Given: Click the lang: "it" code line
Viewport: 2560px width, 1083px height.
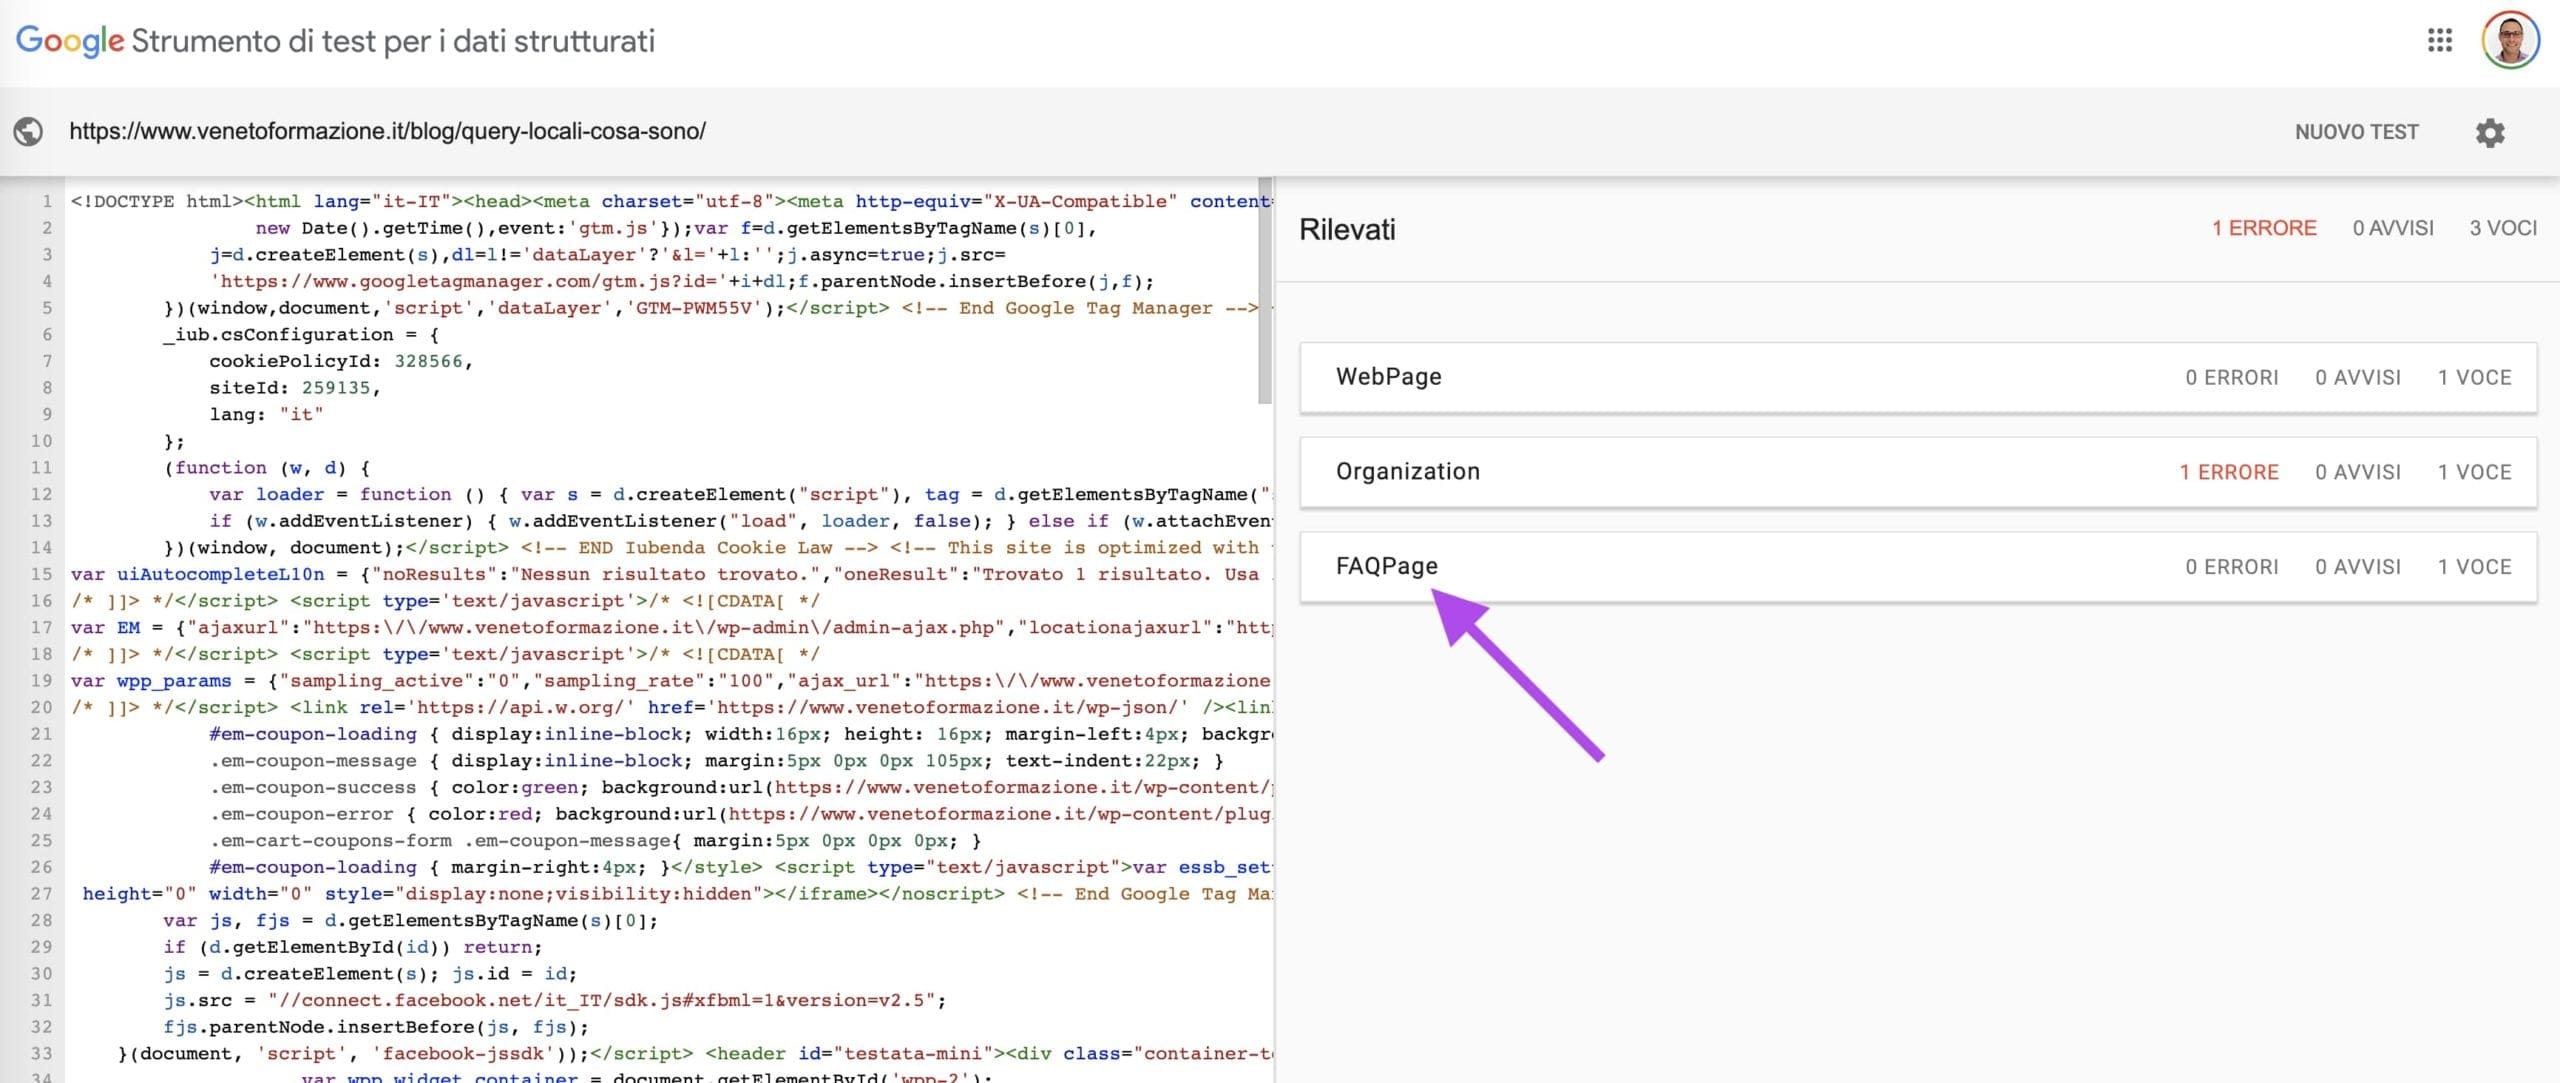Looking at the screenshot, I should (266, 414).
